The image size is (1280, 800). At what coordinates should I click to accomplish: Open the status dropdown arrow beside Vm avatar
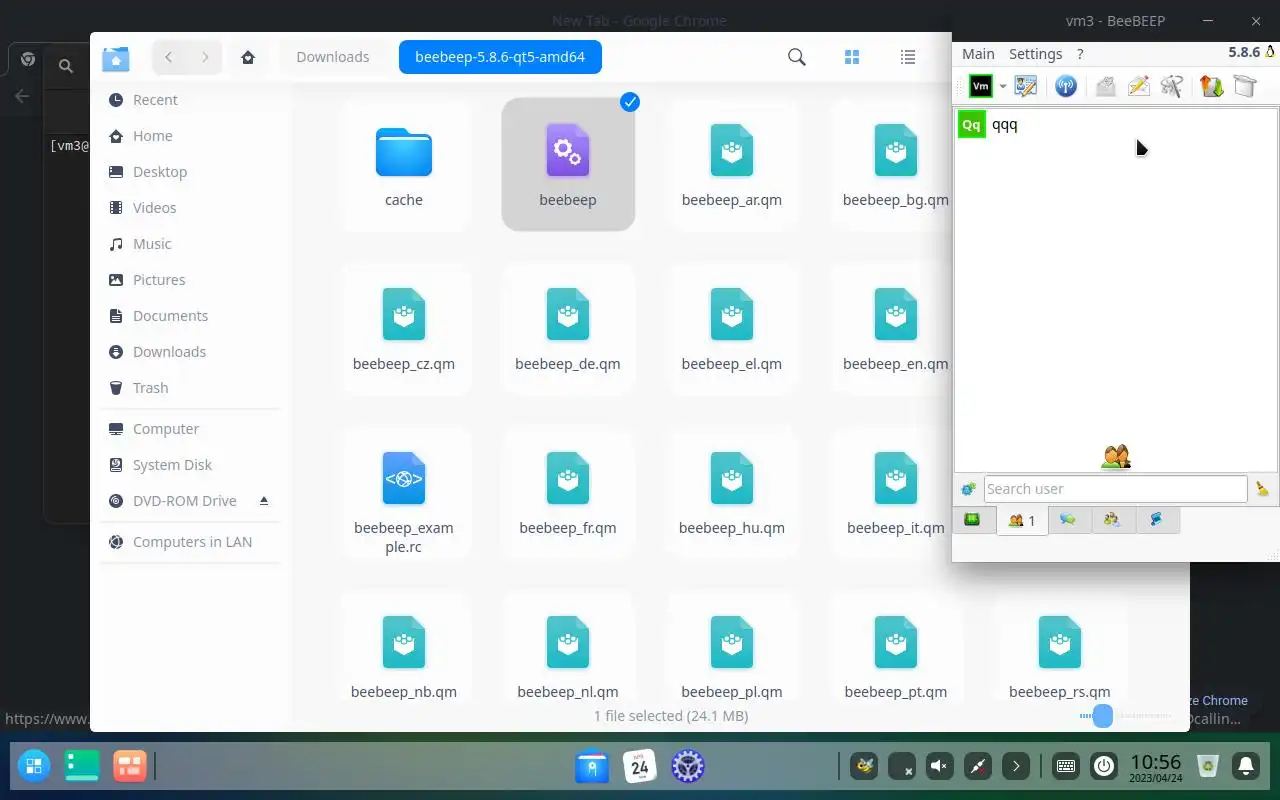pyautogui.click(x=1002, y=87)
